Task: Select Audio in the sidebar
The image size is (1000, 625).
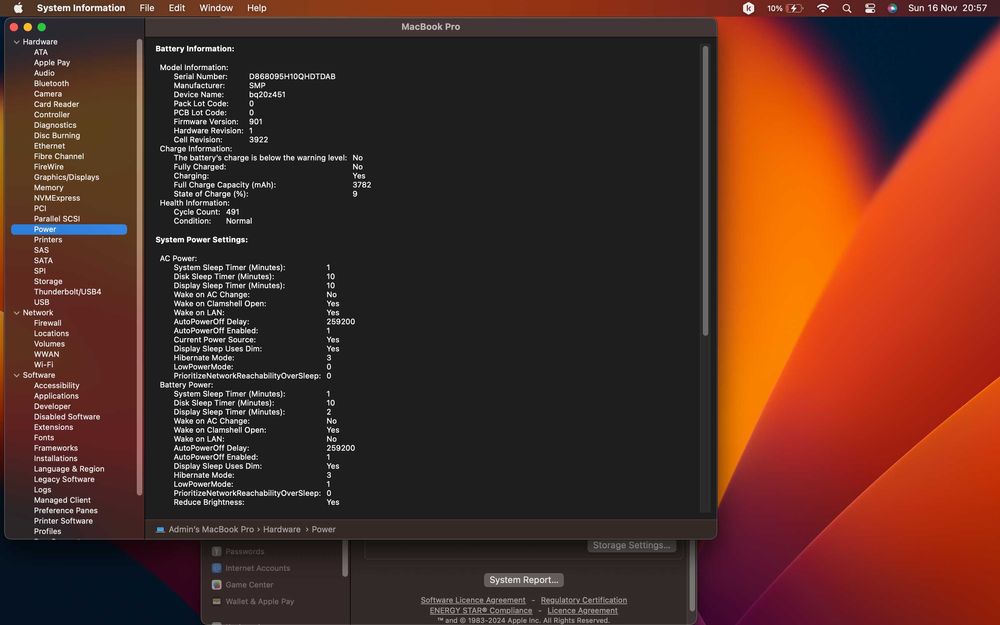Action: point(44,73)
